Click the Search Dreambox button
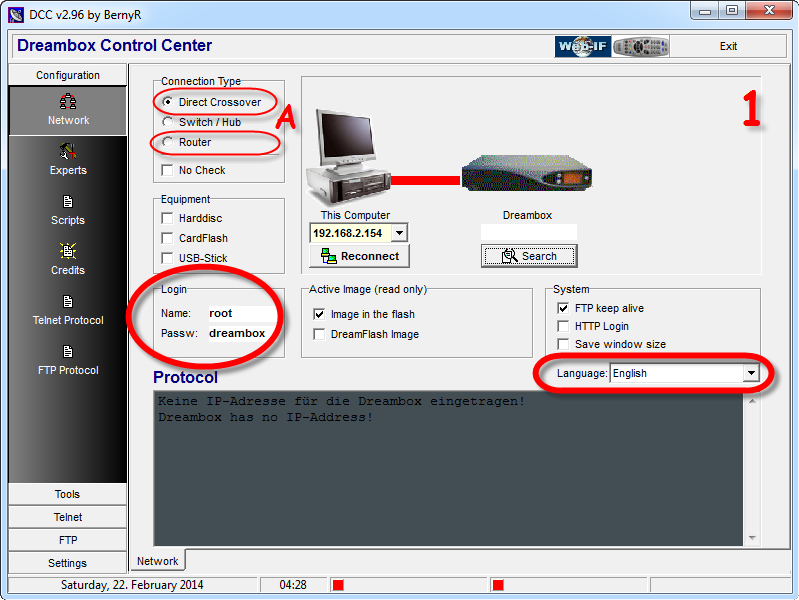The image size is (799, 600). pos(529,256)
